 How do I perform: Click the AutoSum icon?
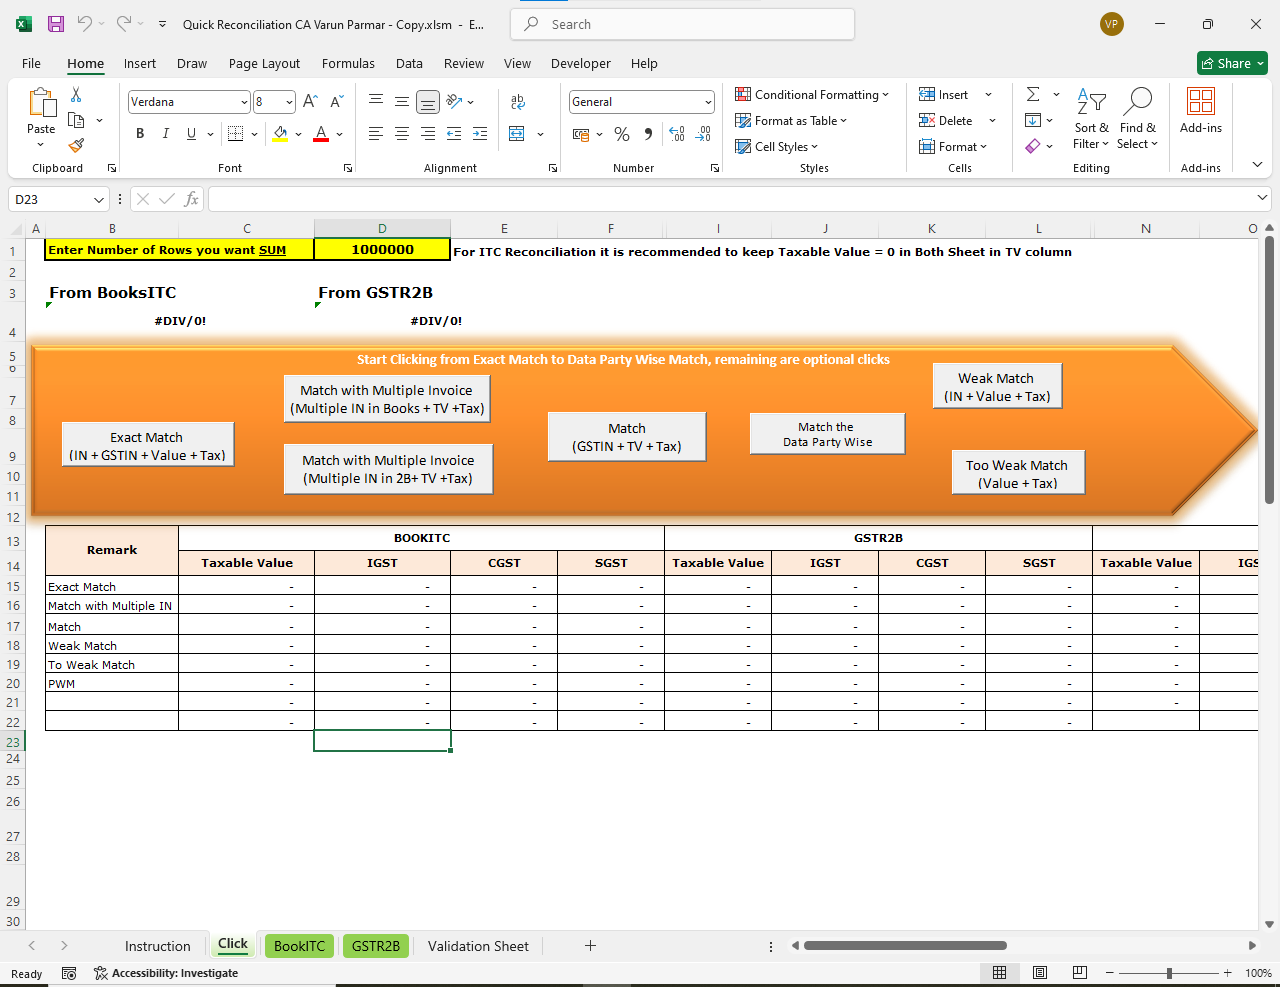tap(1035, 94)
